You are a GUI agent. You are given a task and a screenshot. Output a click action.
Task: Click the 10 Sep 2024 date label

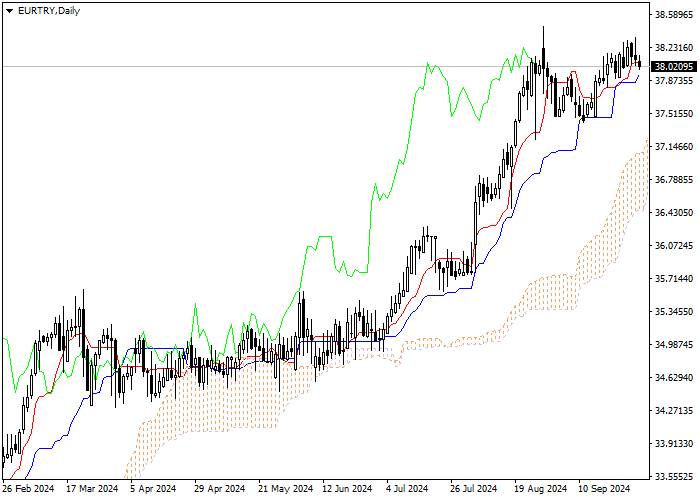point(604,489)
